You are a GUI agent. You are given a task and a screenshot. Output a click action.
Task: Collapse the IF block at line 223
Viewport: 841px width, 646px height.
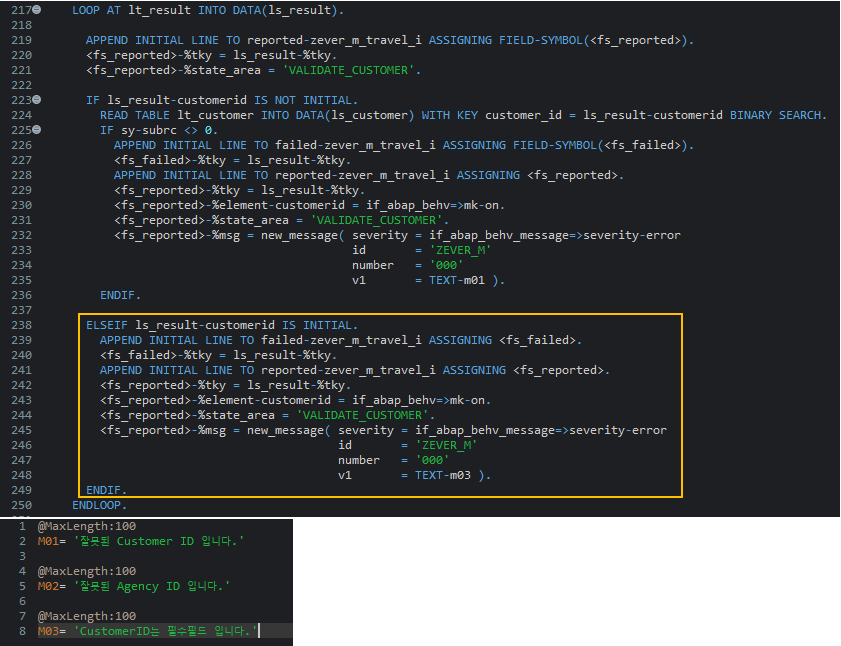pyautogui.click(x=36, y=100)
